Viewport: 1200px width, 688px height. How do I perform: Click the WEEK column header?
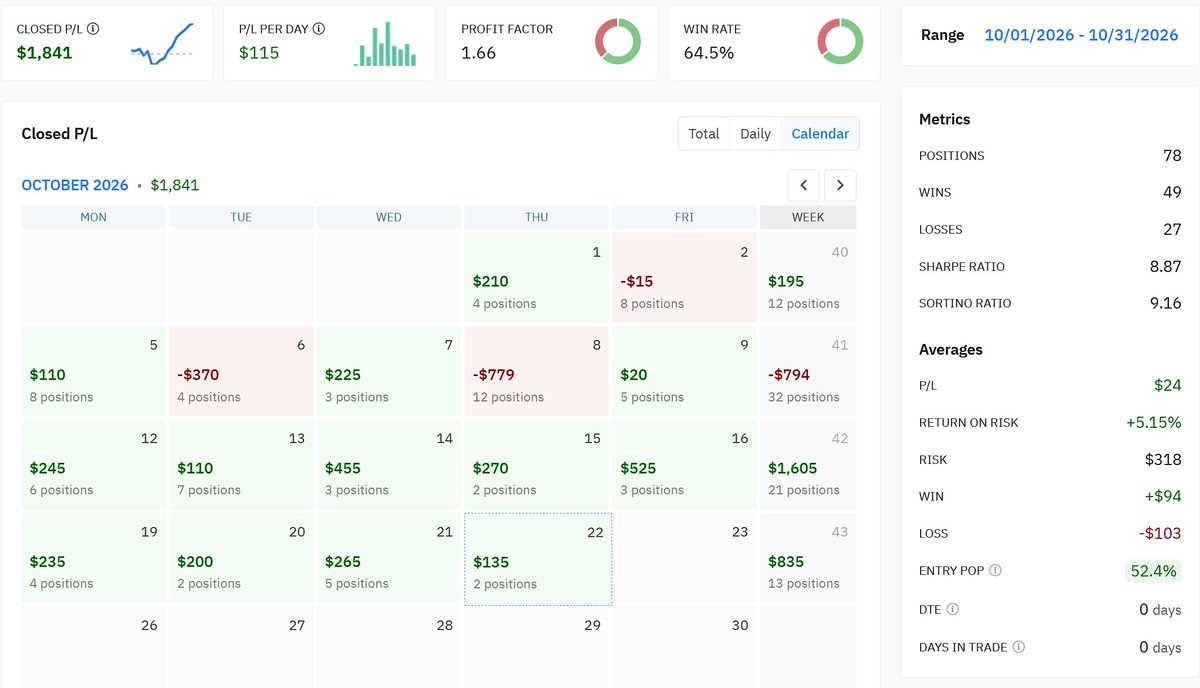pos(808,217)
